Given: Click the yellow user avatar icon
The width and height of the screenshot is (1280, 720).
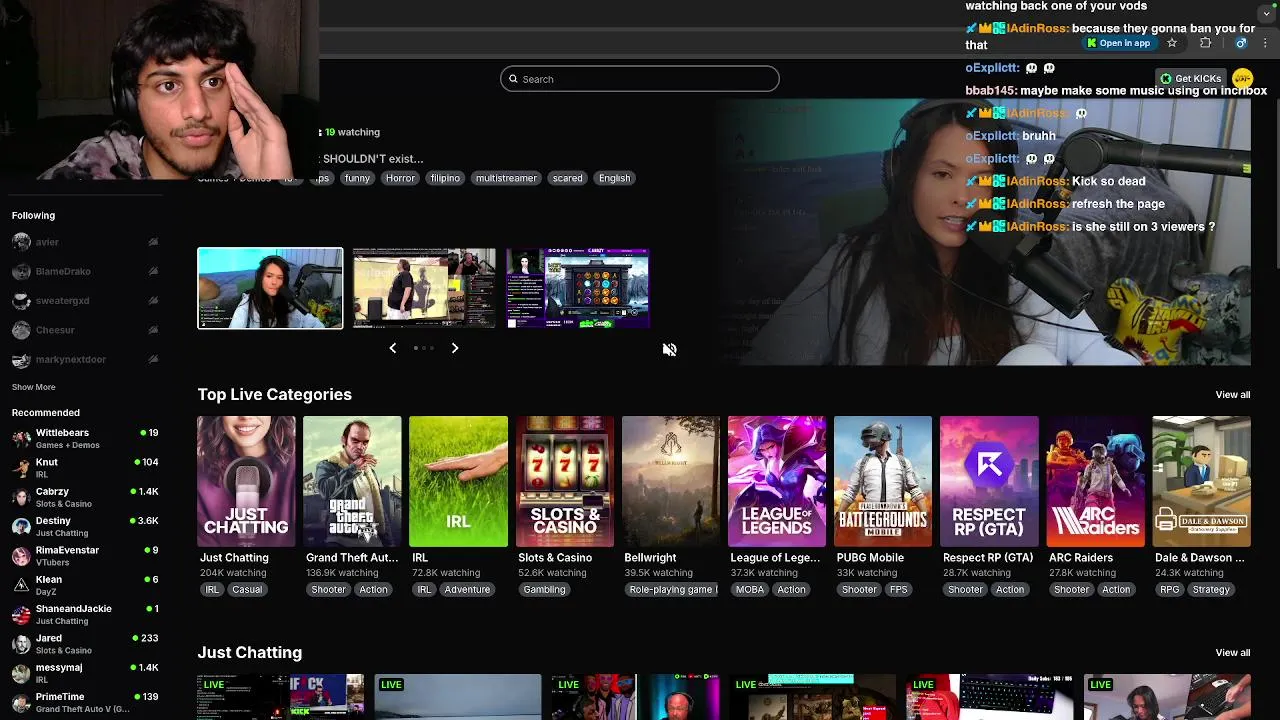Looking at the screenshot, I should (1242, 78).
